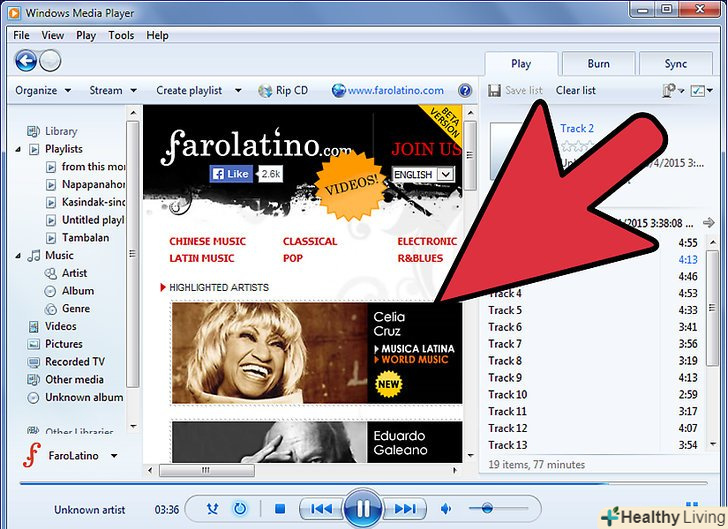Skip to the next track
728x529 pixels.
(x=404, y=509)
